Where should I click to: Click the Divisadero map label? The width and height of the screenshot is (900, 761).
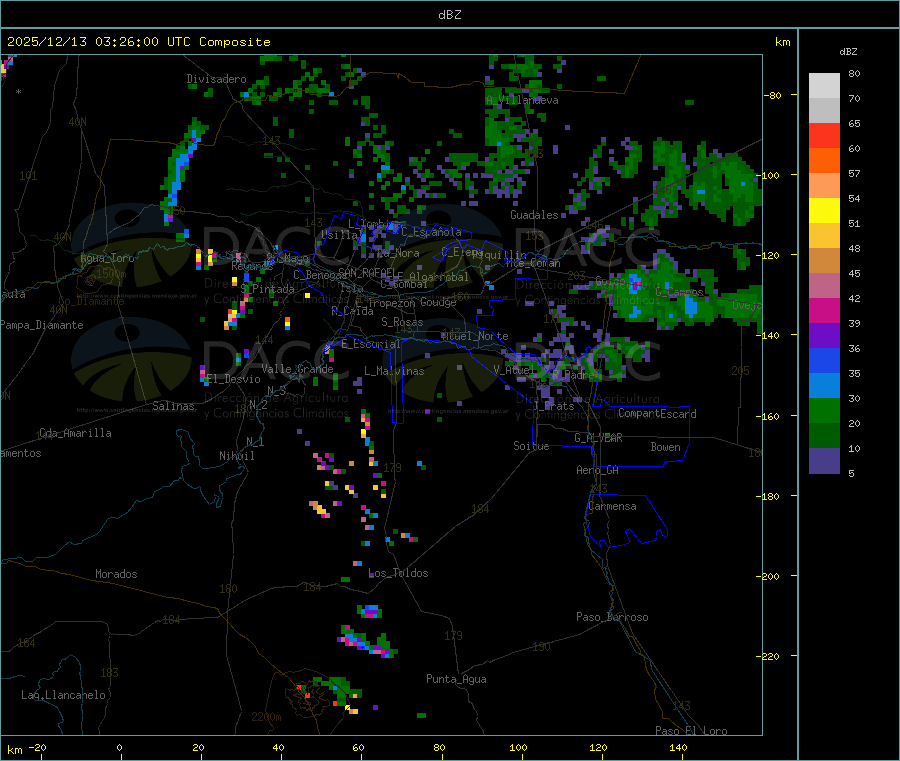[216, 79]
